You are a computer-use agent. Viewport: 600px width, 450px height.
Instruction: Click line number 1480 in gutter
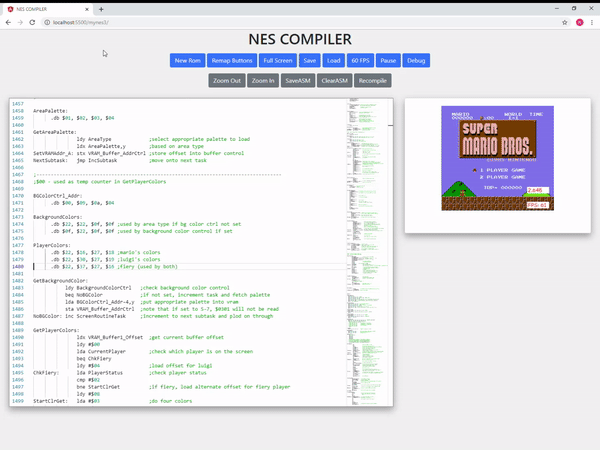coord(18,267)
